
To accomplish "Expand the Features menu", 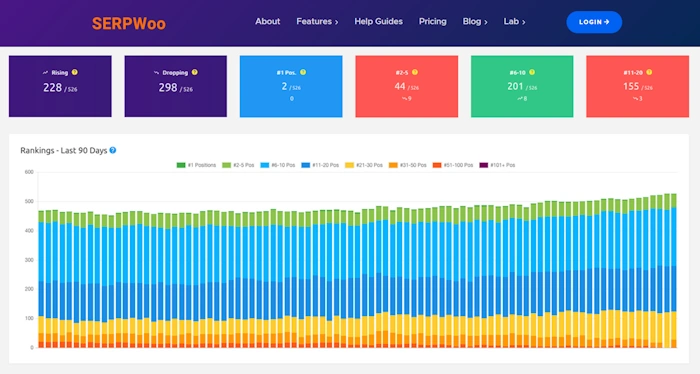I will click(317, 21).
